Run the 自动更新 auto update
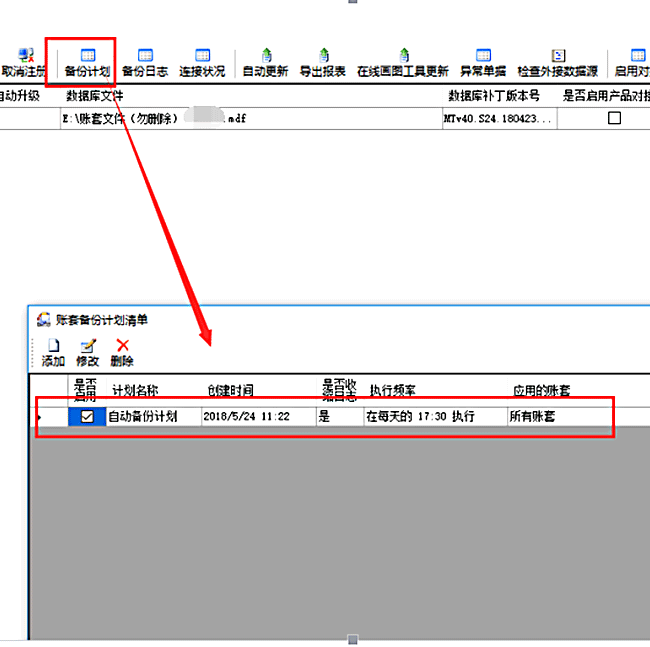Image resolution: width=650 pixels, height=647 pixels. click(x=265, y=63)
